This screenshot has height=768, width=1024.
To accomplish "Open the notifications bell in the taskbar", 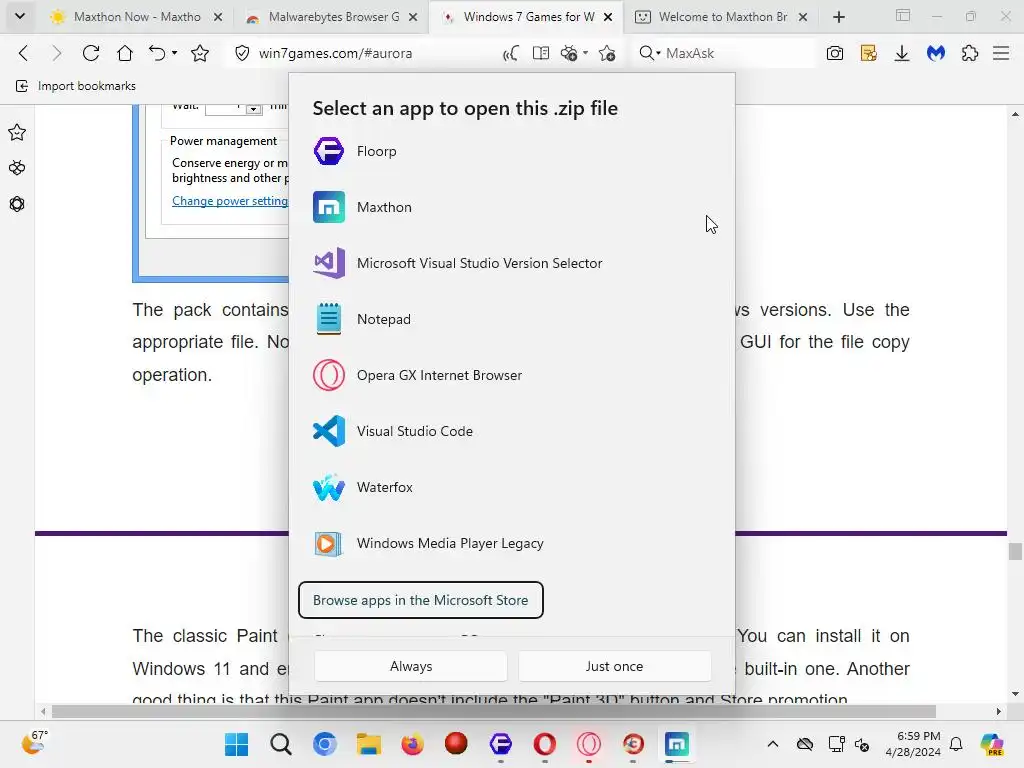I will pyautogui.click(x=956, y=744).
